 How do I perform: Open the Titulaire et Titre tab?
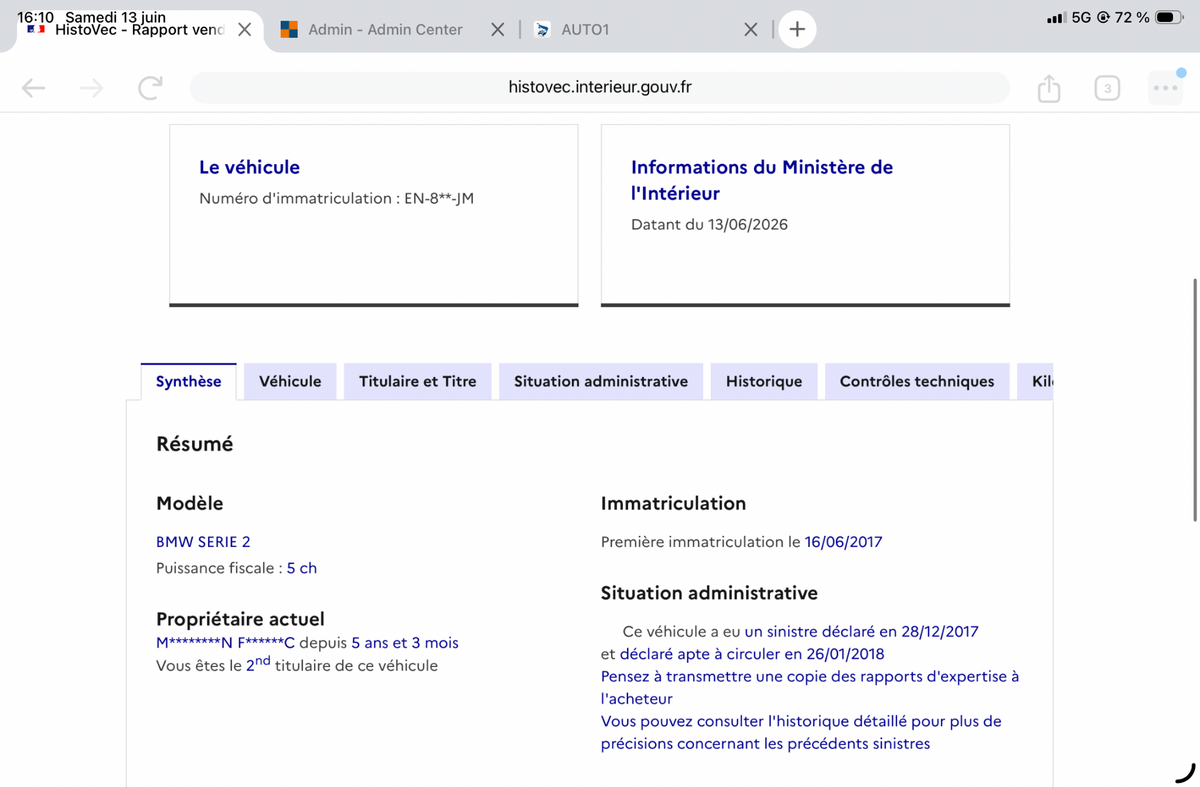pyautogui.click(x=418, y=381)
